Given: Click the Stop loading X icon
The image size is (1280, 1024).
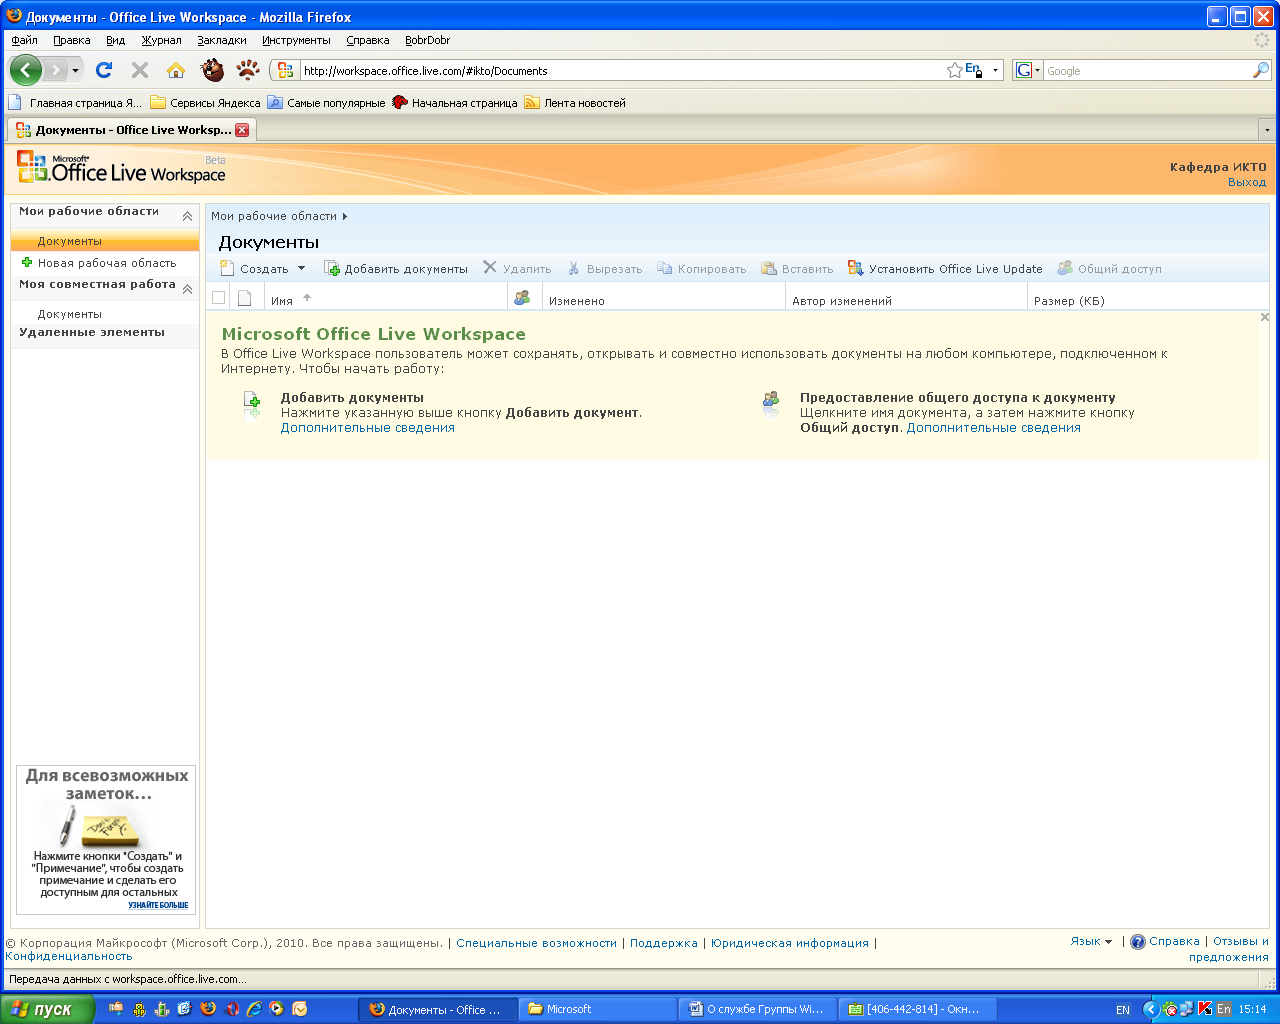Looking at the screenshot, I should coord(140,70).
